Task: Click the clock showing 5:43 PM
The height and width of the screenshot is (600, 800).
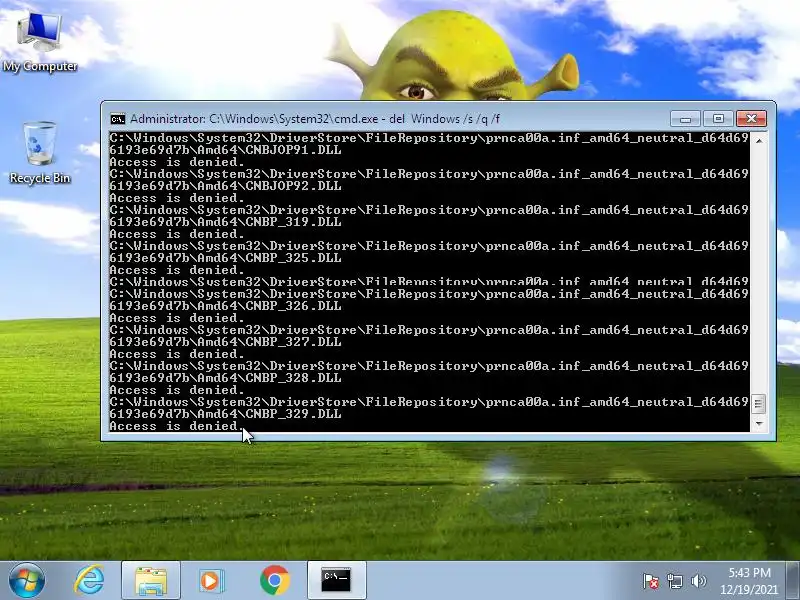Action: (749, 572)
